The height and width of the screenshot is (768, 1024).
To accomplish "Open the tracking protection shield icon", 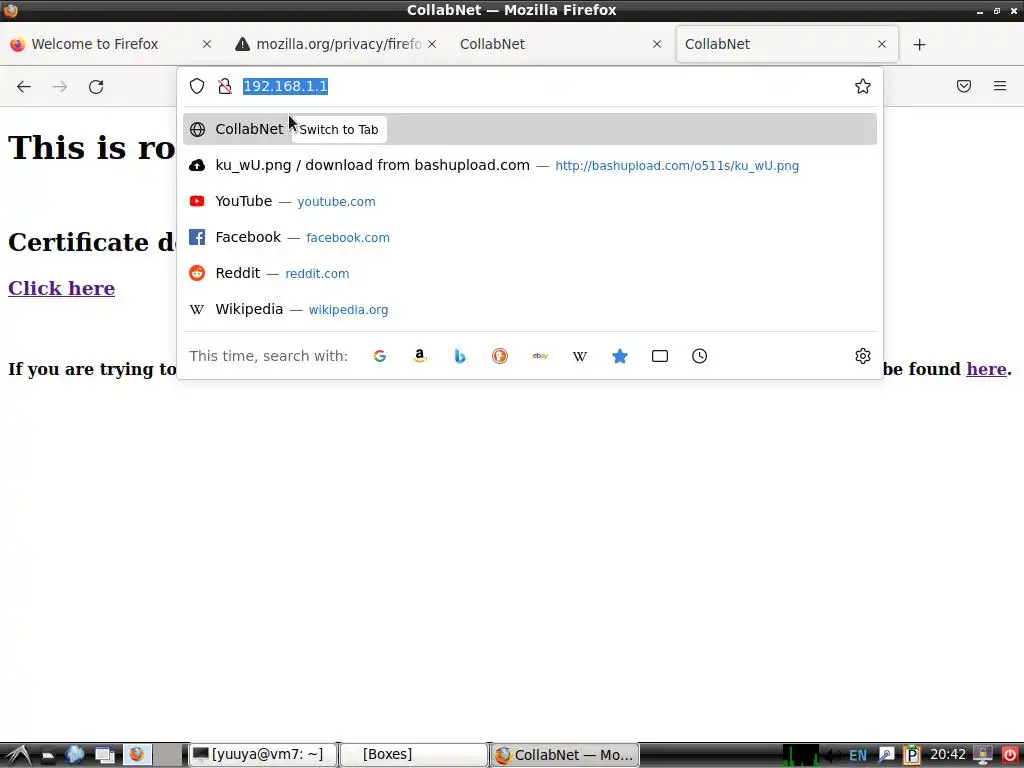I will [x=197, y=86].
